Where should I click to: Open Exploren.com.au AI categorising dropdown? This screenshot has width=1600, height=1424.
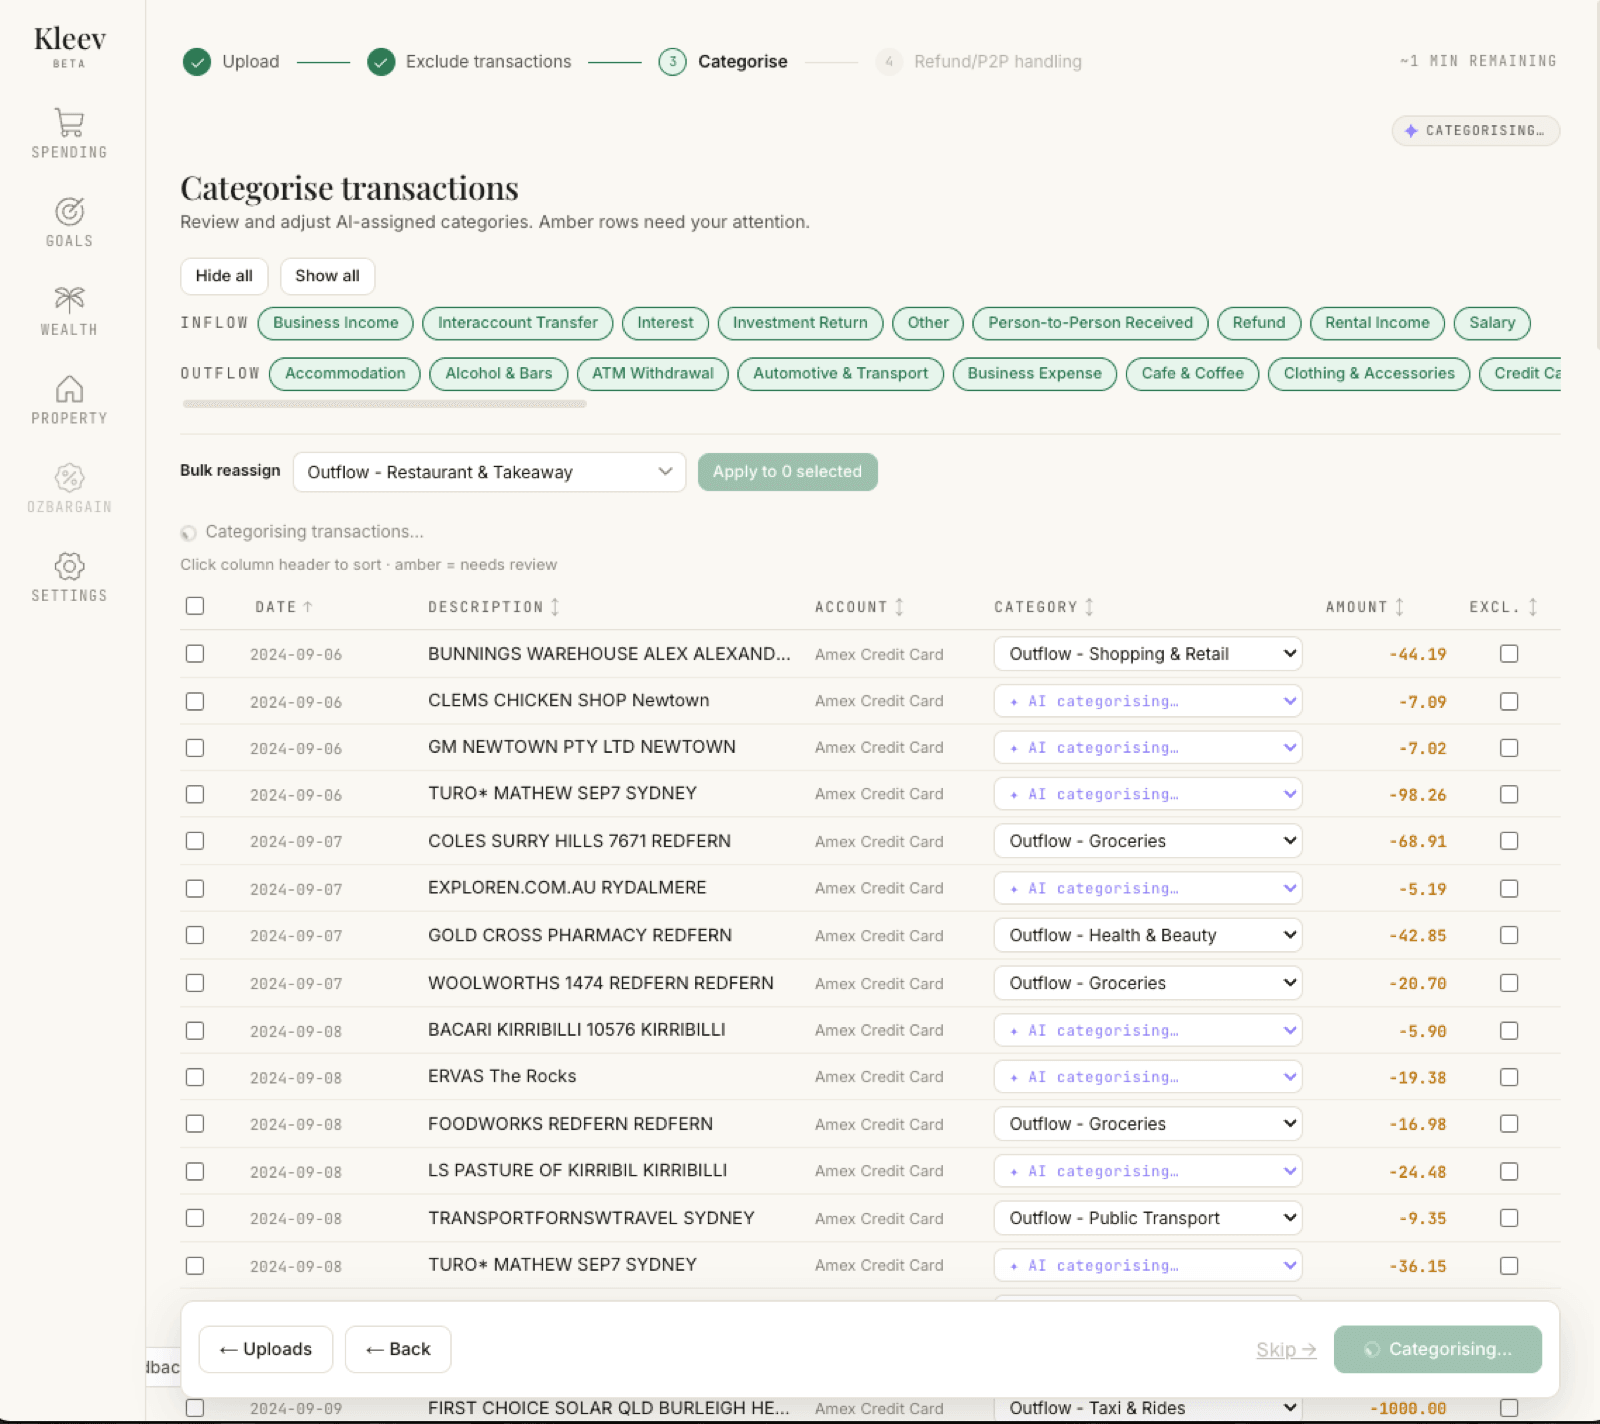click(x=1148, y=888)
